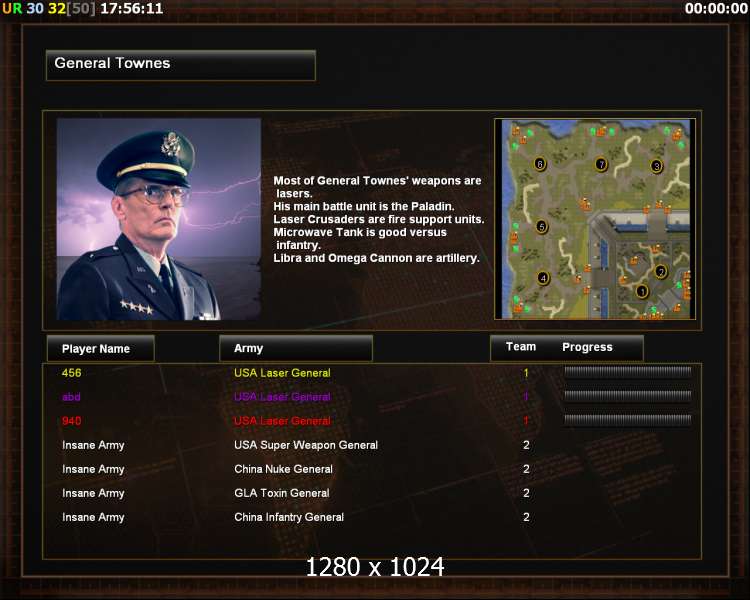Click the GLA Toxin General army entry
The image size is (750, 600).
coord(282,493)
